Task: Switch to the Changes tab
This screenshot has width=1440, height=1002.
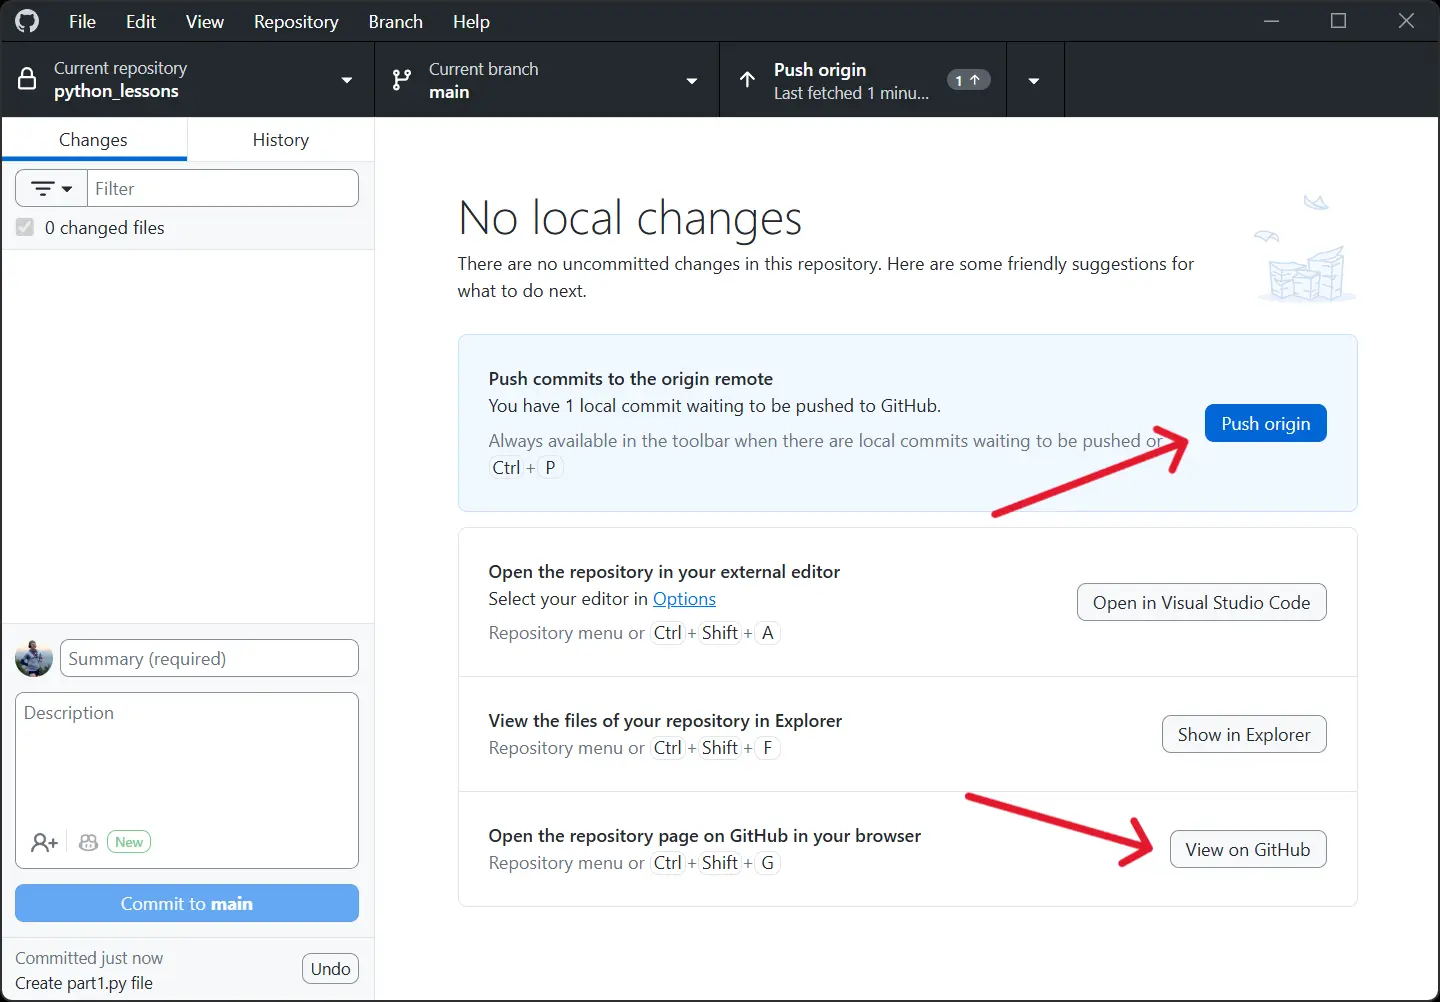Action: point(93,139)
